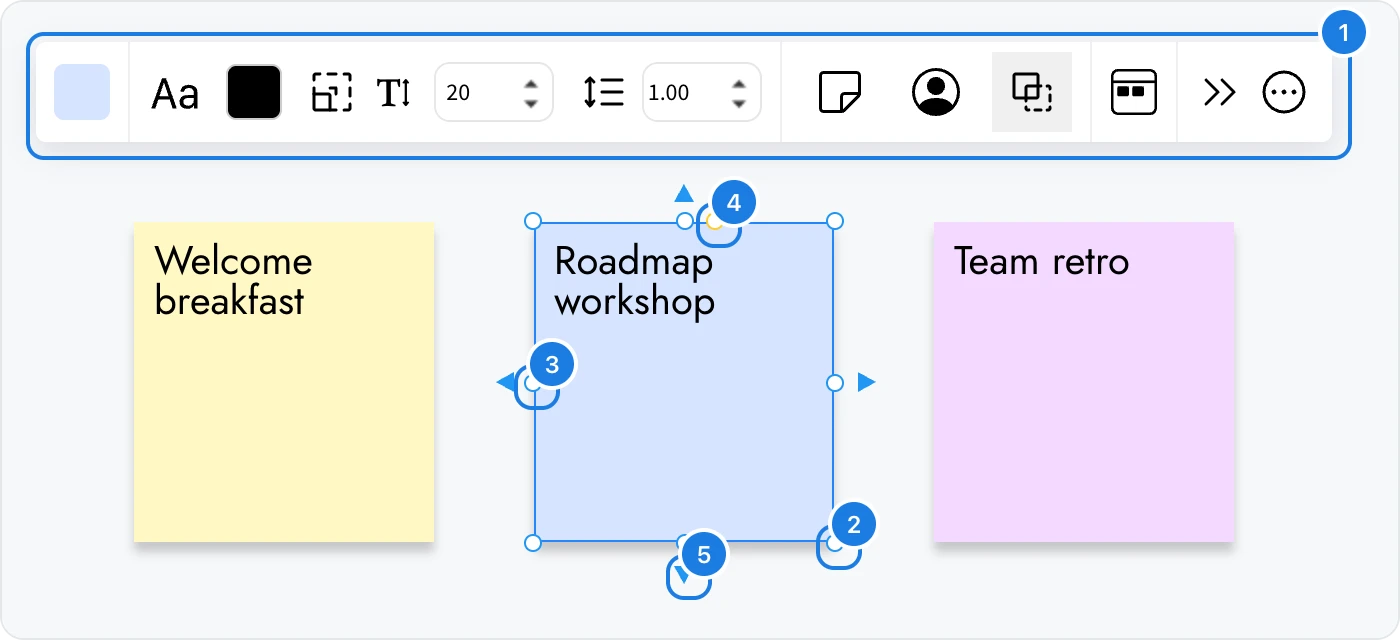The image size is (1400, 640).
Task: Click the left arrow beside Roadmap workshop note
Action: click(x=505, y=382)
